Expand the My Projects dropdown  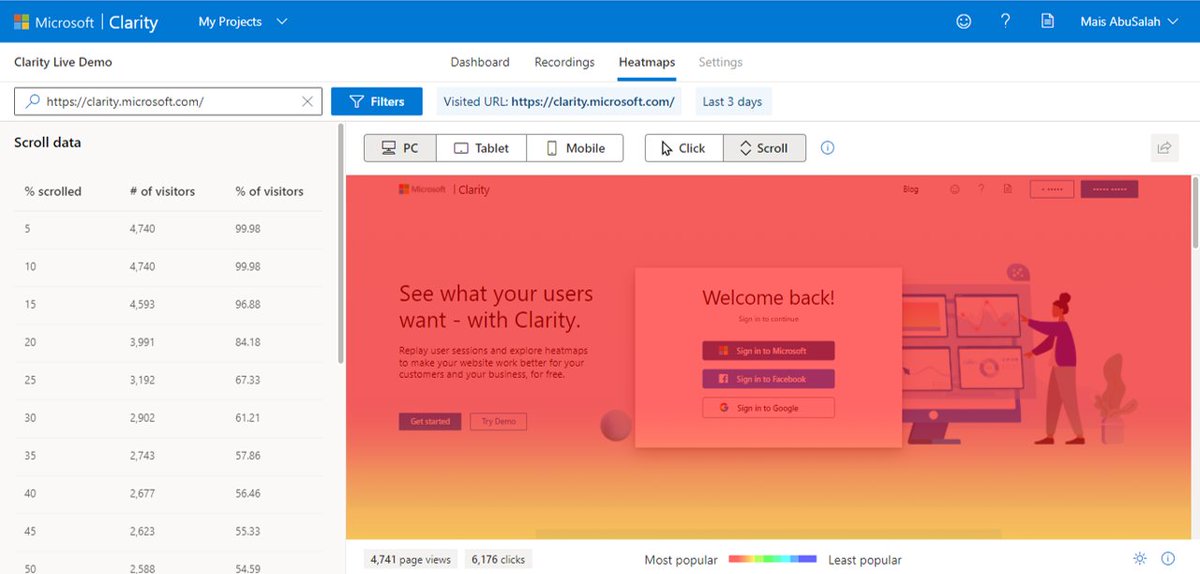(243, 21)
